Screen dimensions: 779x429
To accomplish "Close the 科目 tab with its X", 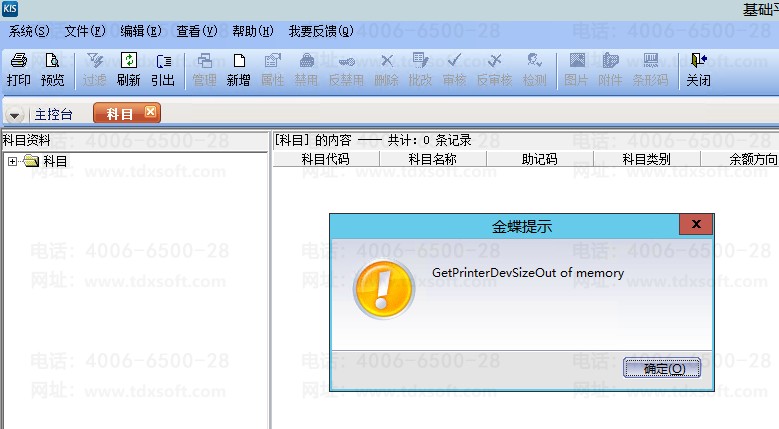I will [x=151, y=112].
